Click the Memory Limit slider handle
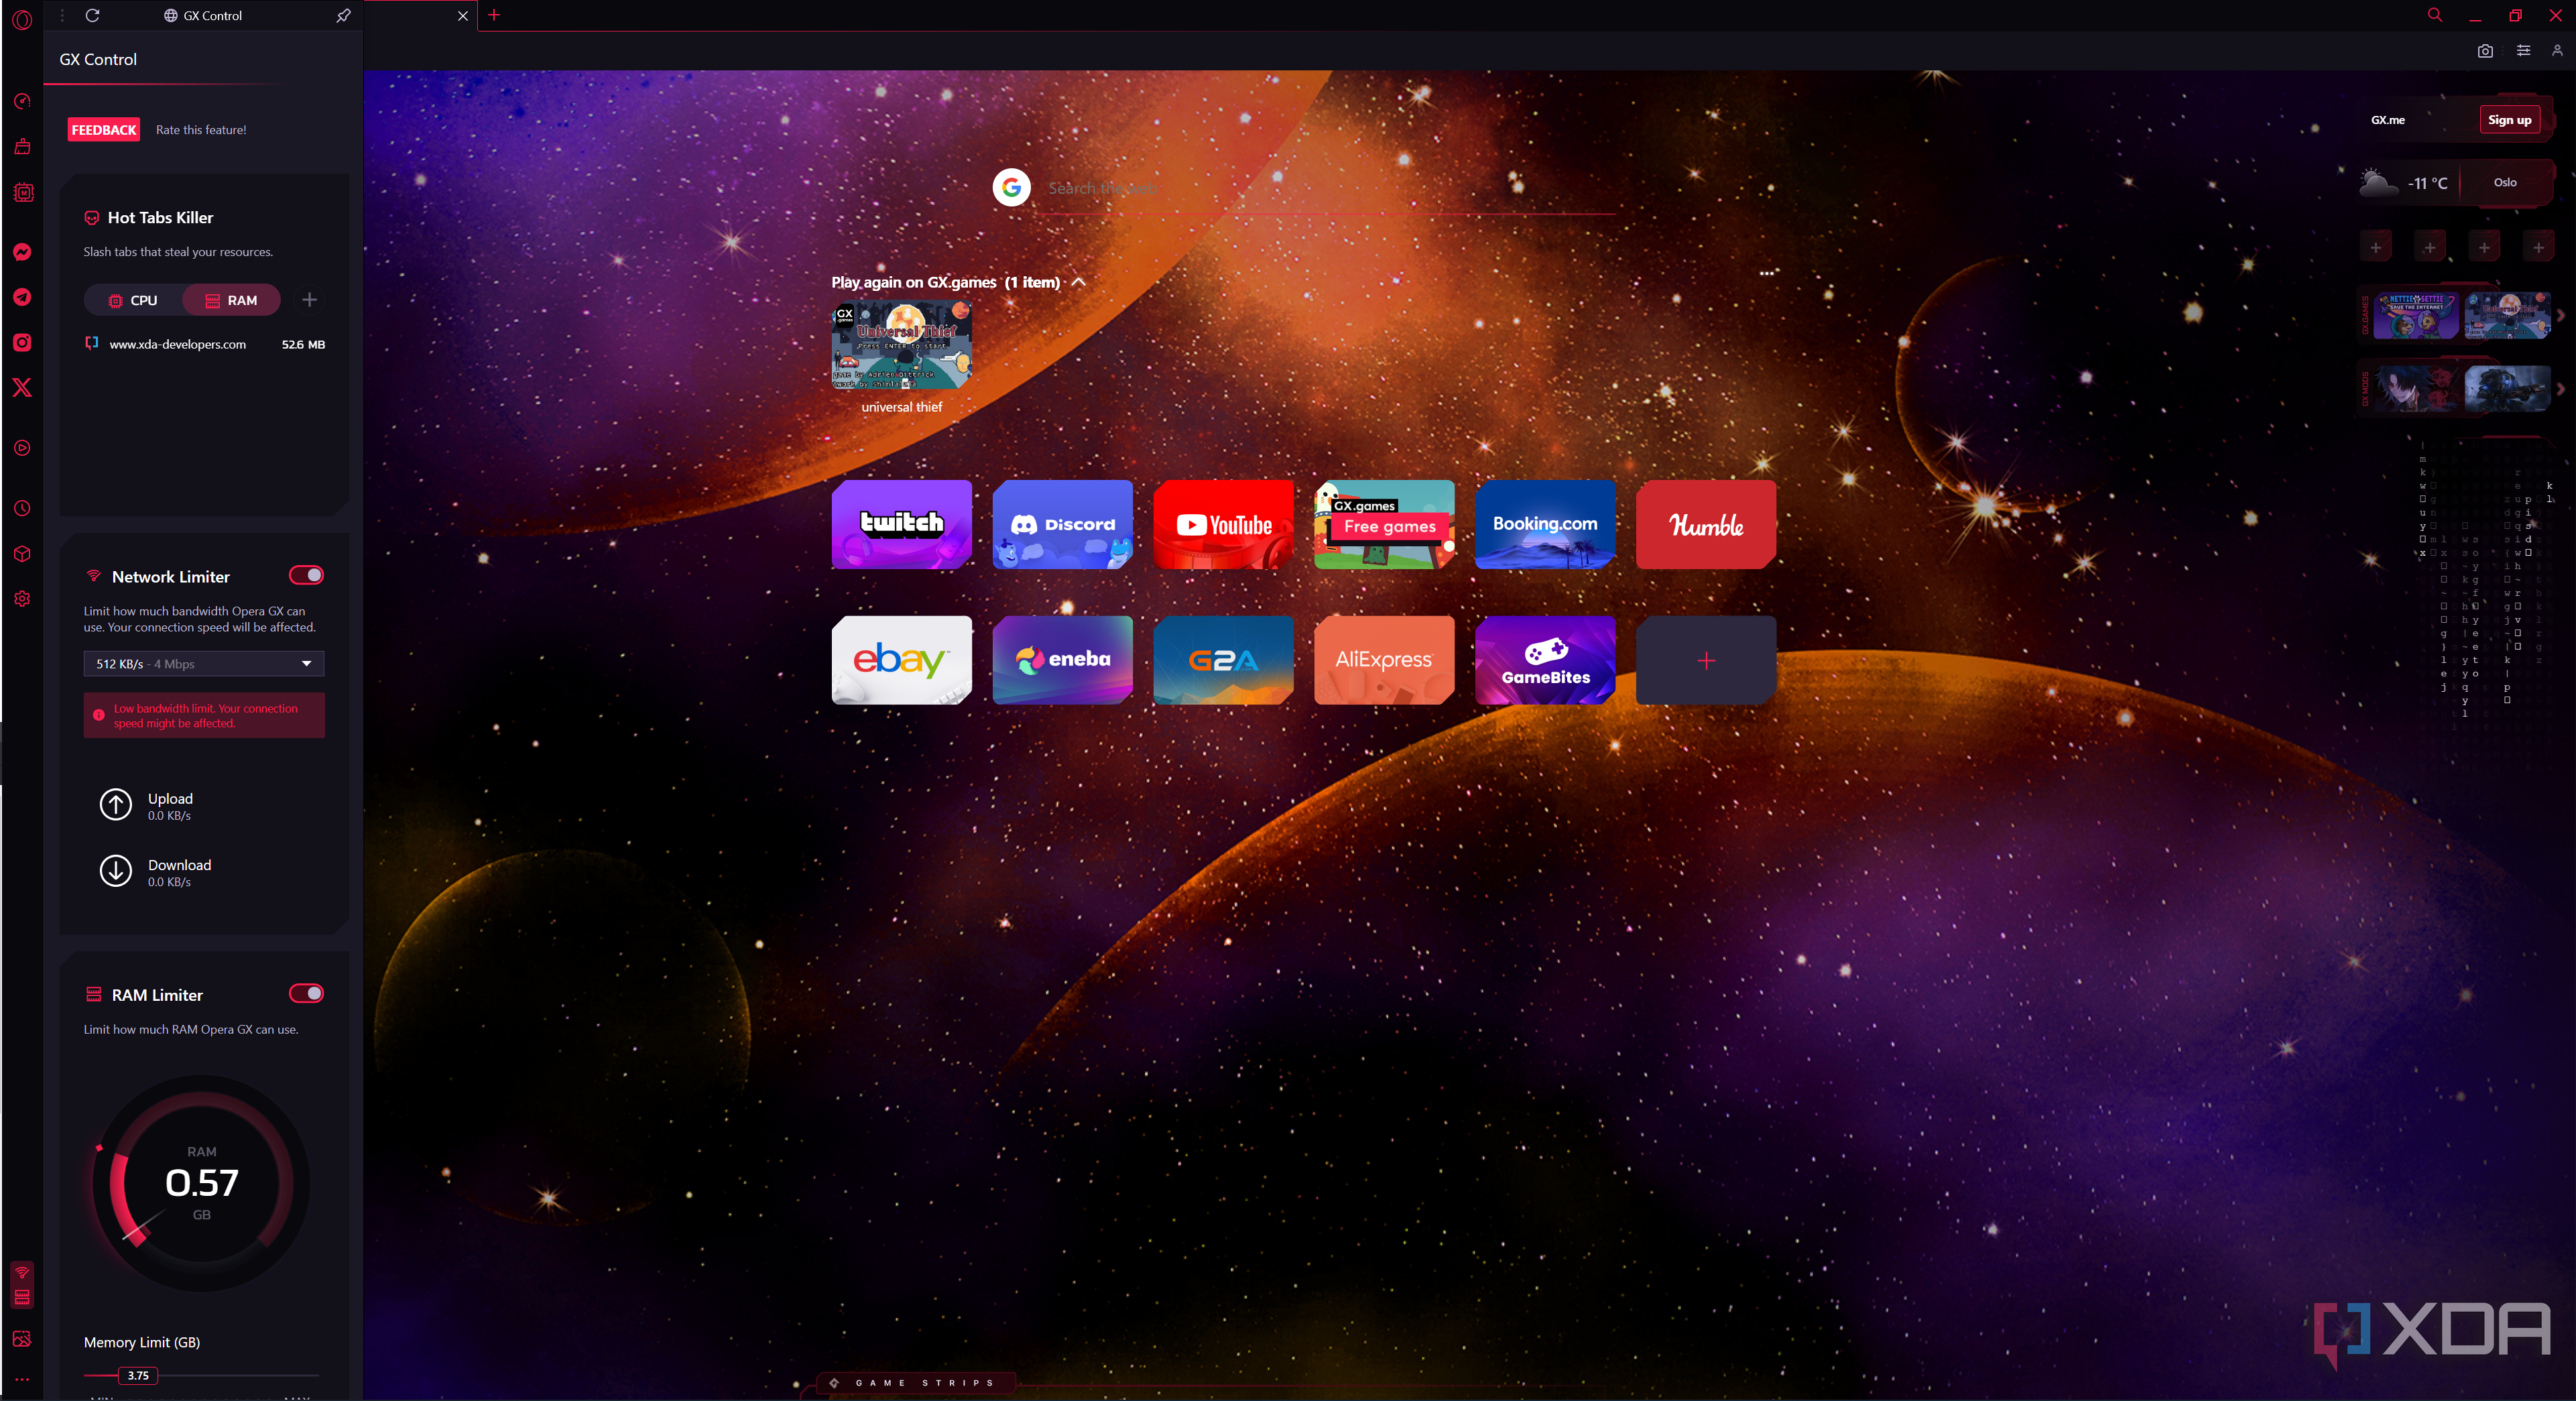2576x1401 pixels. 138,1375
